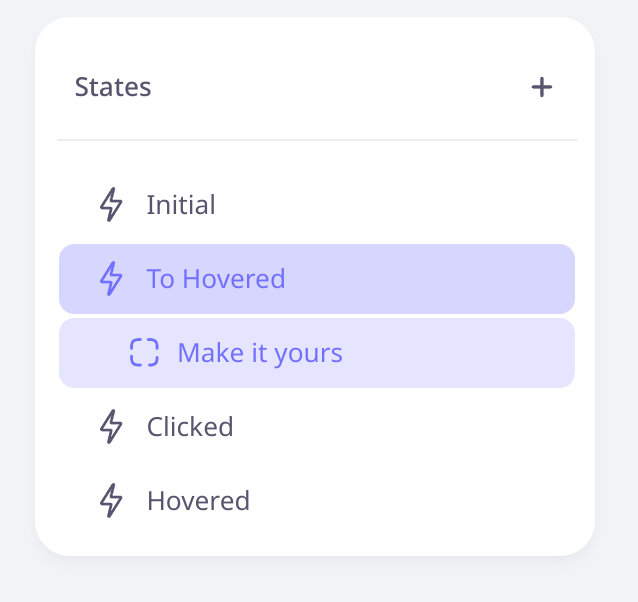Click empty space in the Make it yours row

tap(456, 353)
